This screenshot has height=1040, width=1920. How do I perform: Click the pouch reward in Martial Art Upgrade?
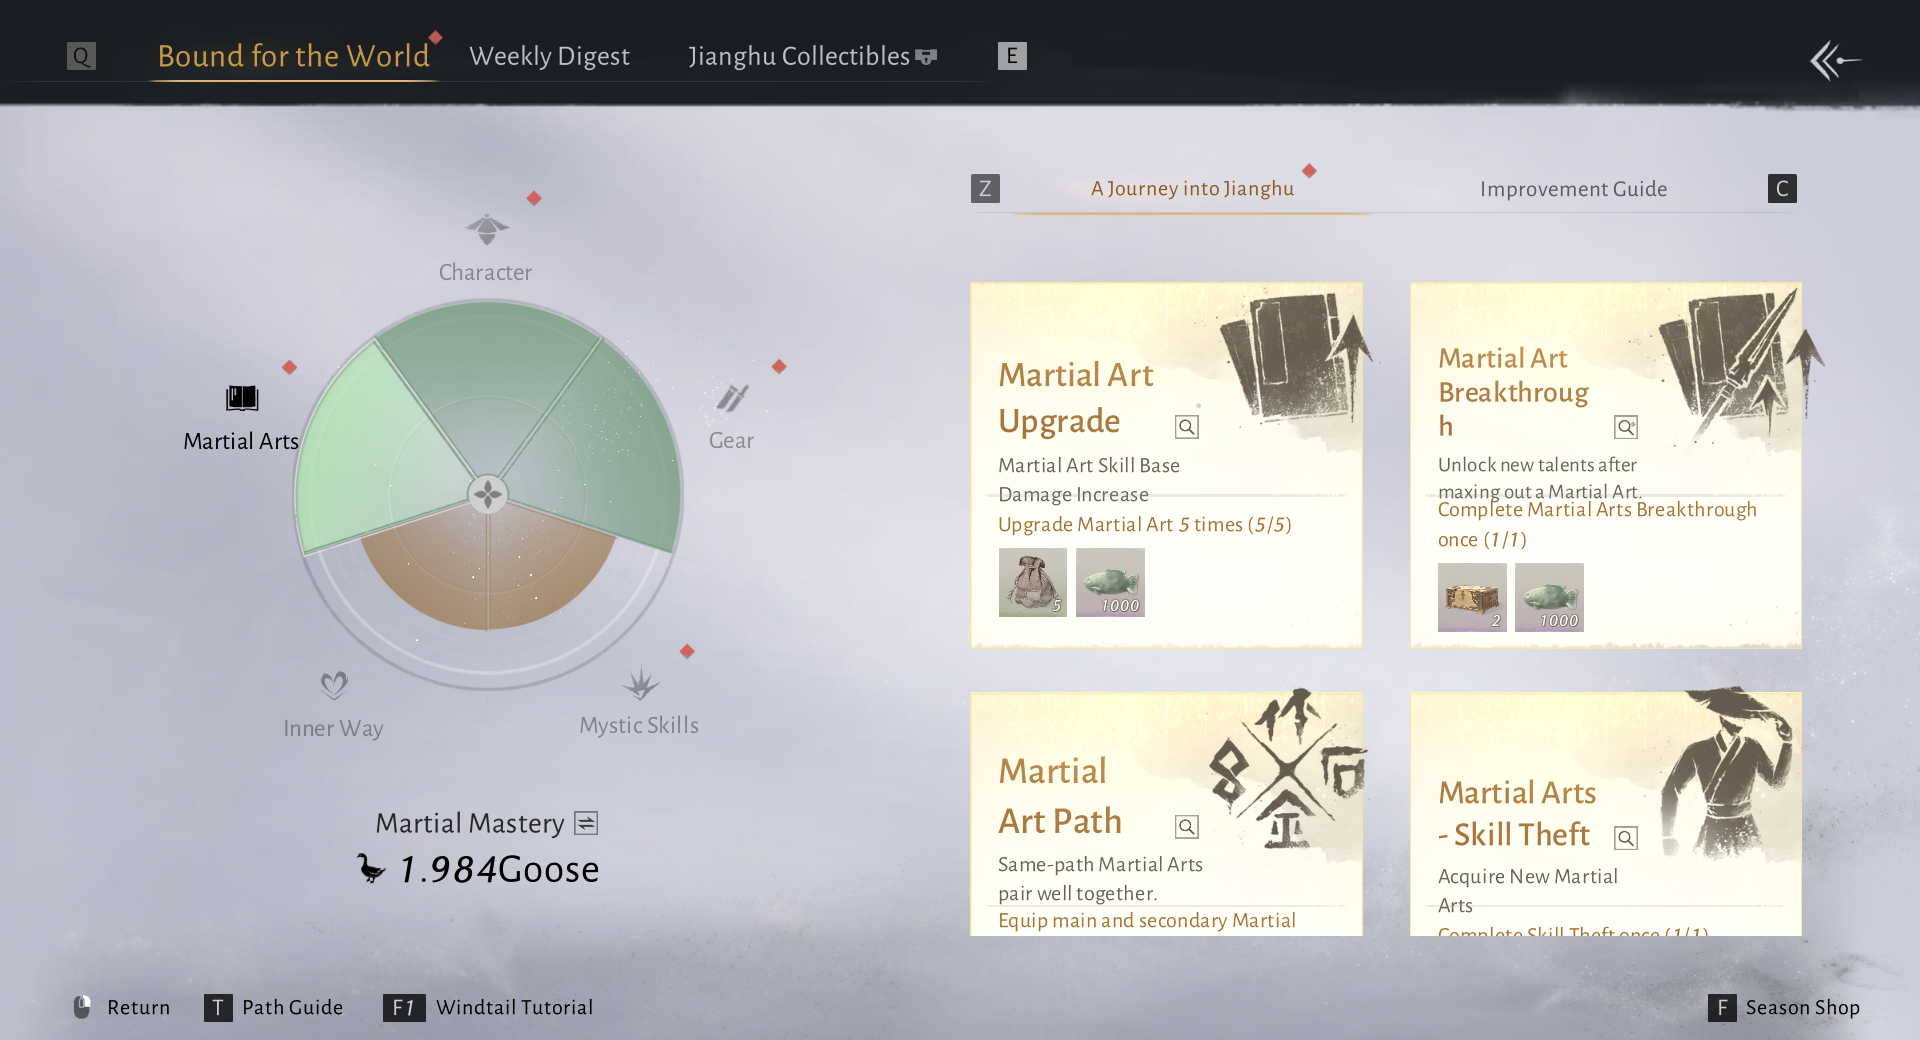coord(1033,582)
